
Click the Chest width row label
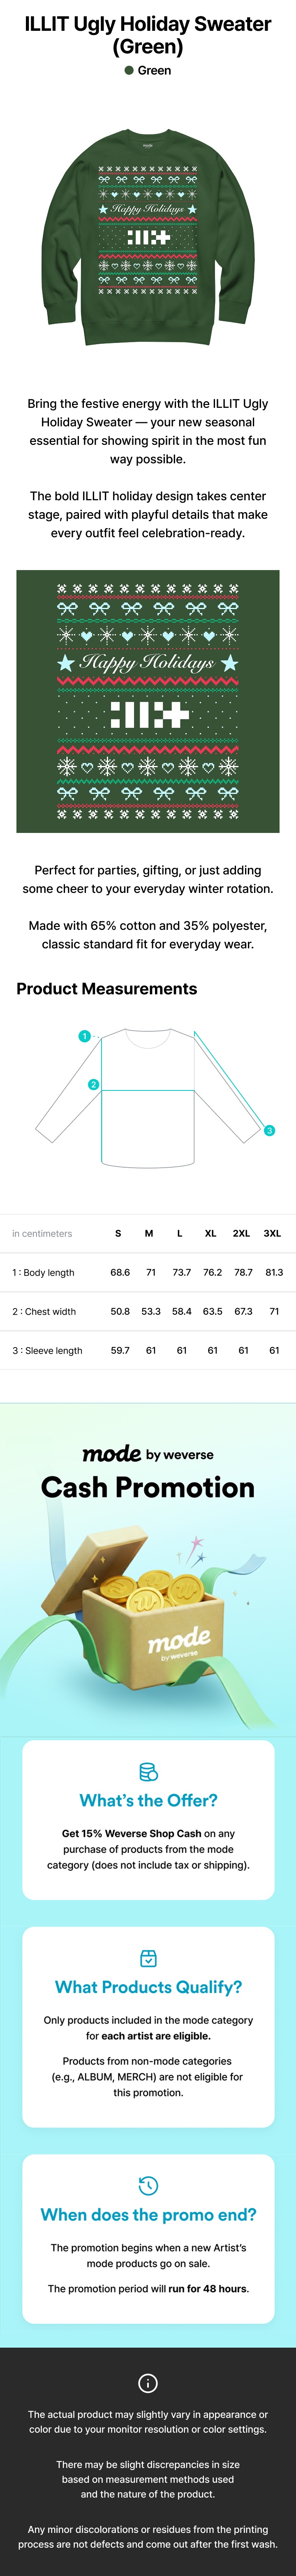pos(44,1311)
